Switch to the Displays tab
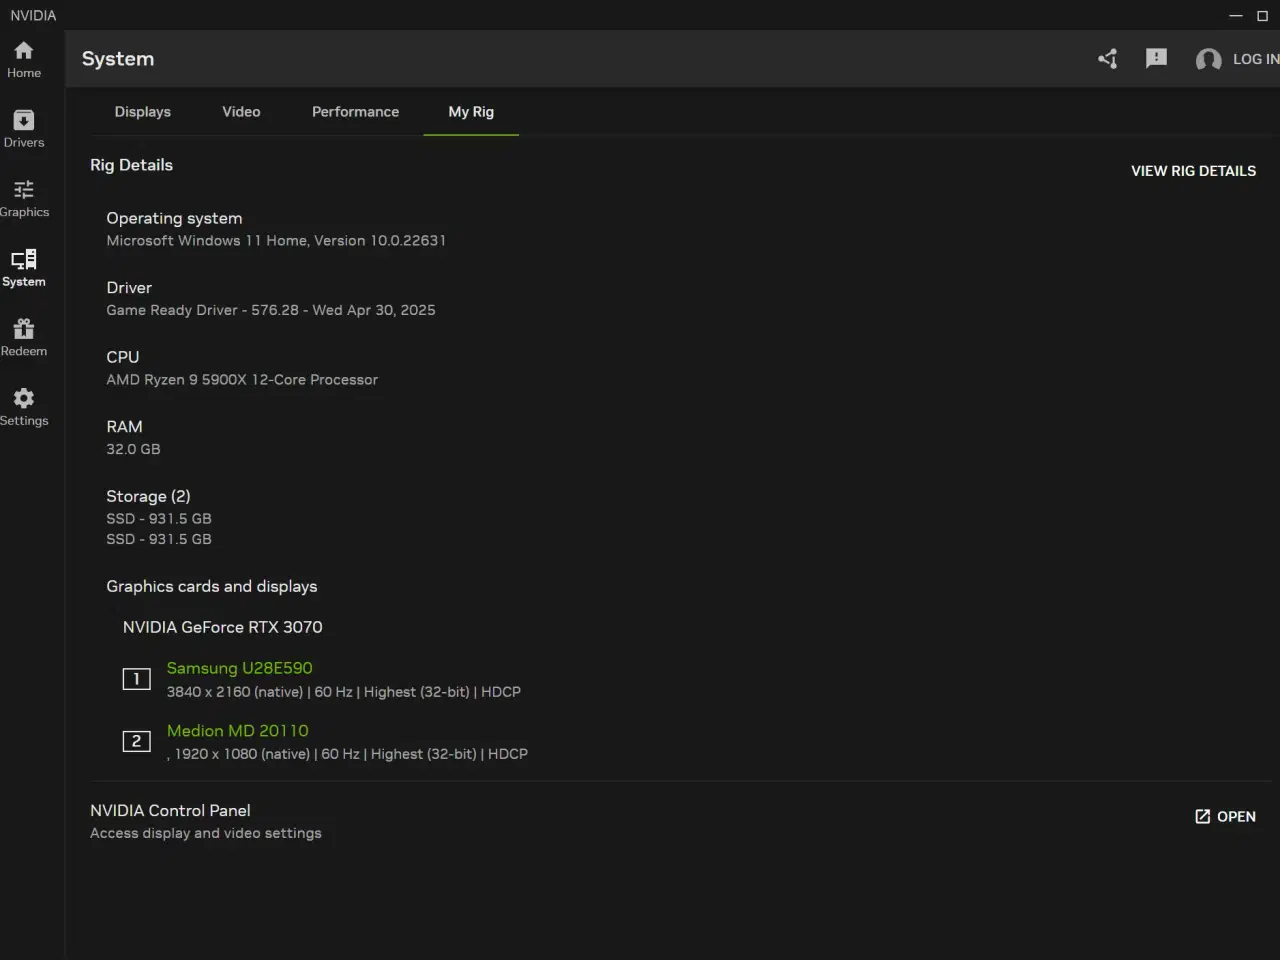 point(143,112)
